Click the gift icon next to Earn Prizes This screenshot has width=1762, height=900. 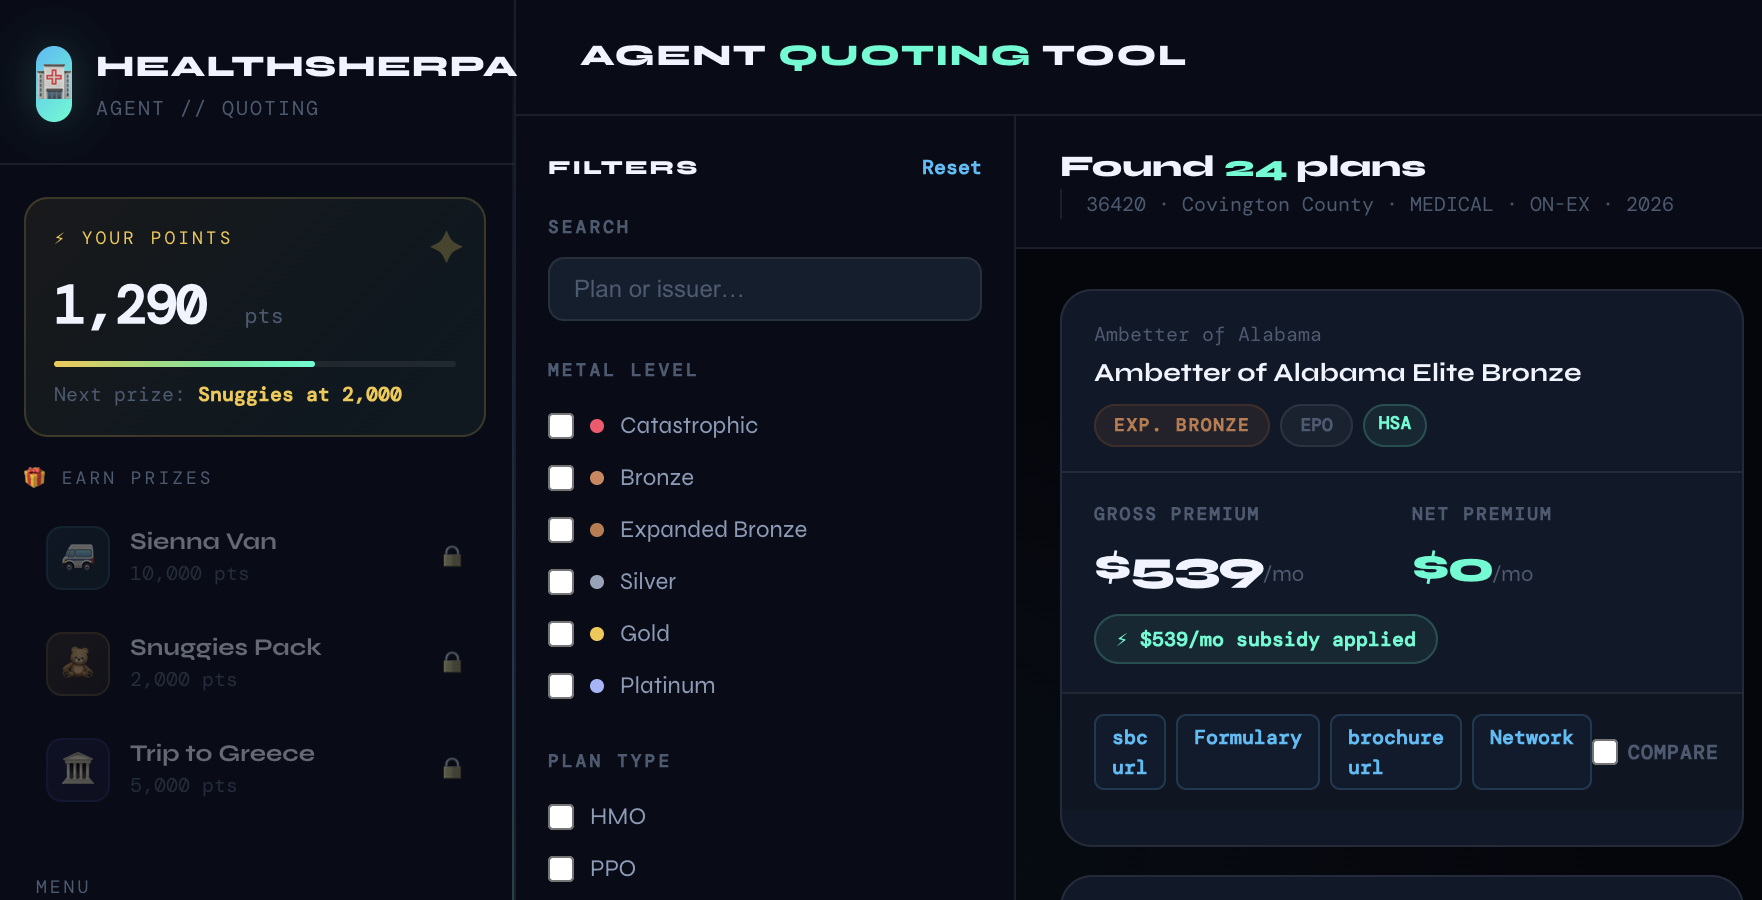pos(35,477)
